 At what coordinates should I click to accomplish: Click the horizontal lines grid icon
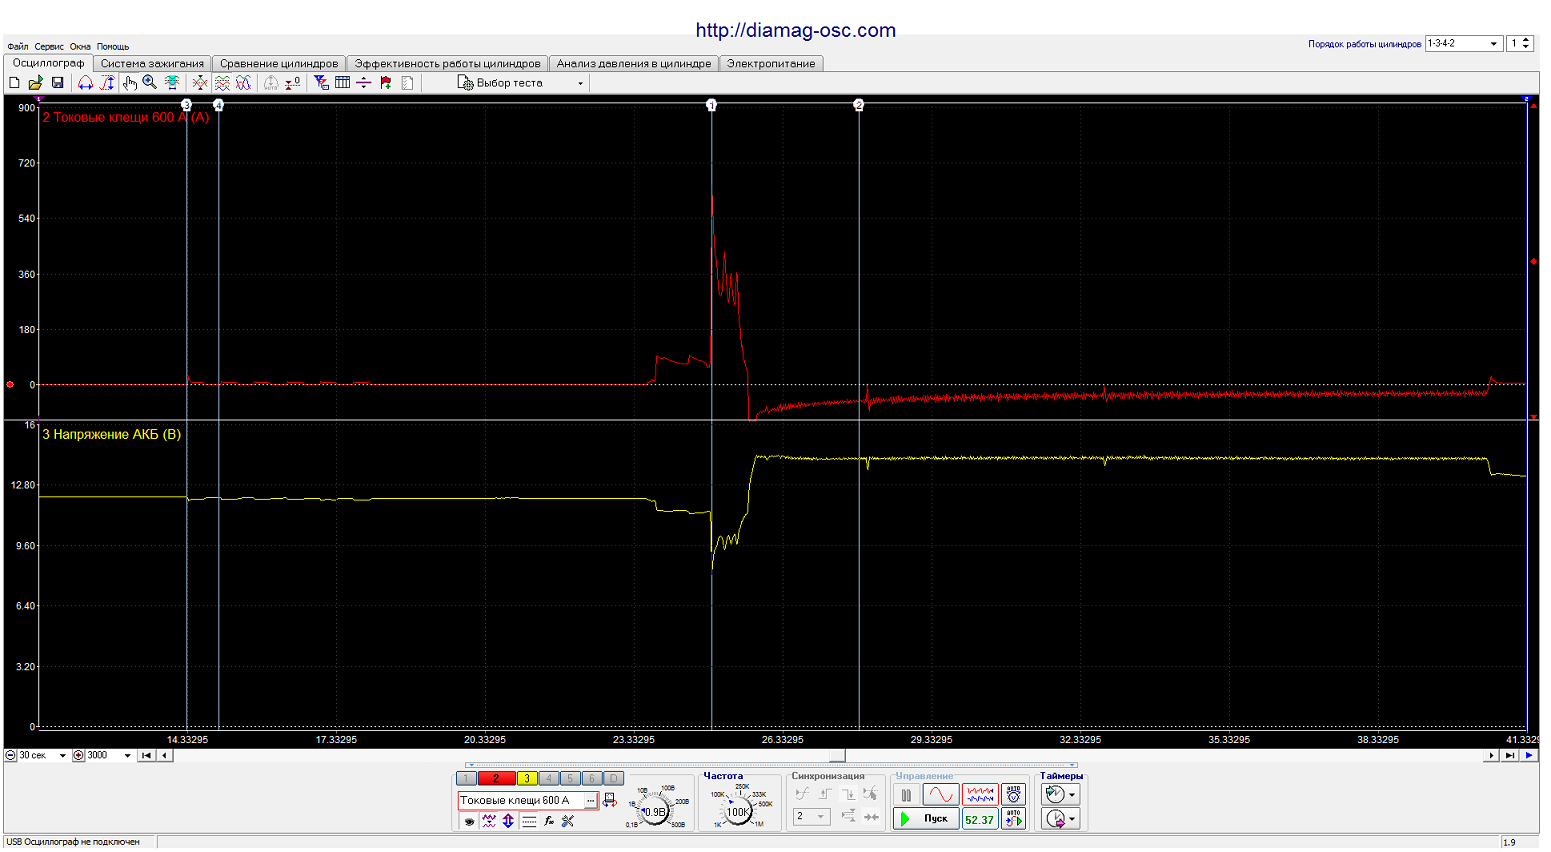529,821
